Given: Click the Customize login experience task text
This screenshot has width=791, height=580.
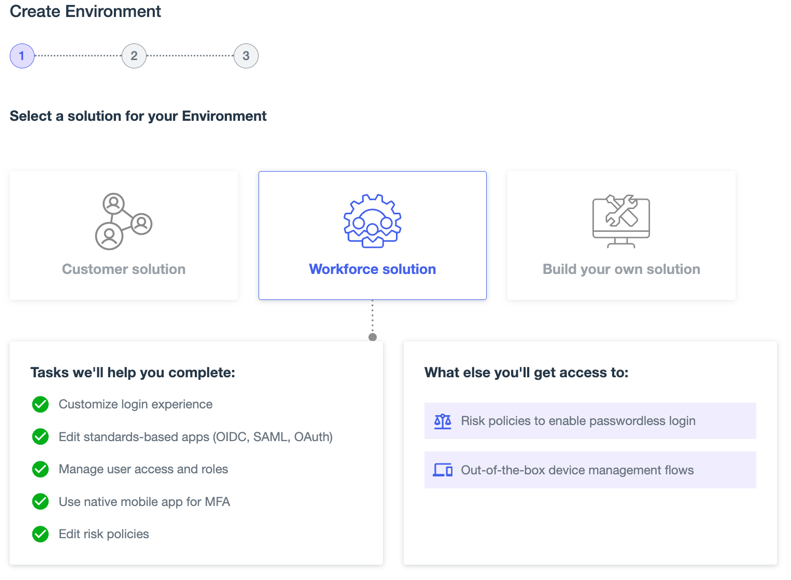Looking at the screenshot, I should click(x=135, y=404).
